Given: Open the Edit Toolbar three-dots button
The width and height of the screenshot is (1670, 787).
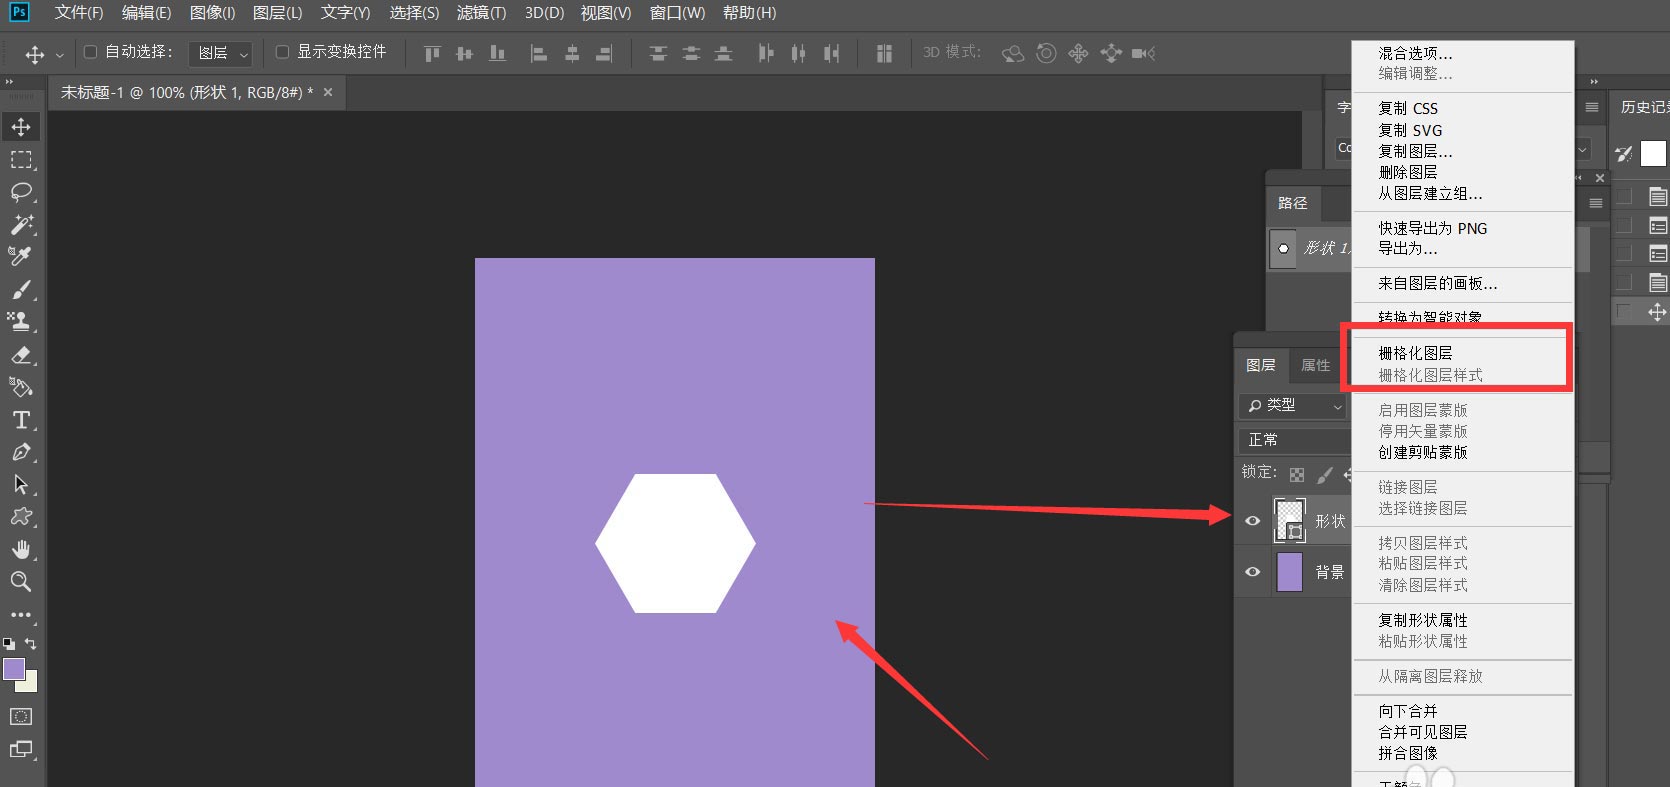Looking at the screenshot, I should pyautogui.click(x=21, y=614).
